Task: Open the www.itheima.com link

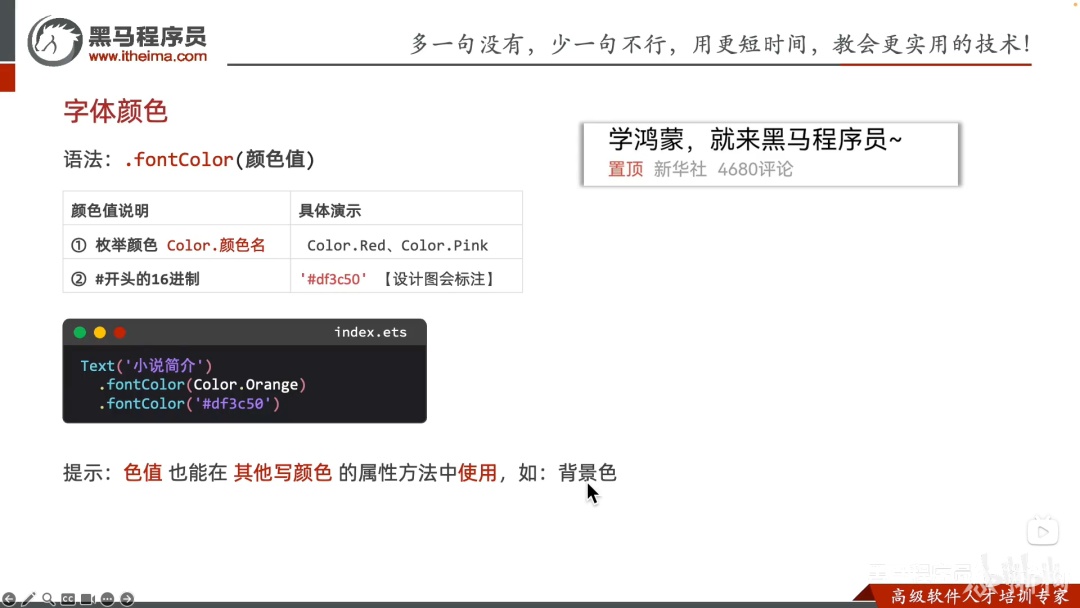Action: pos(147,56)
